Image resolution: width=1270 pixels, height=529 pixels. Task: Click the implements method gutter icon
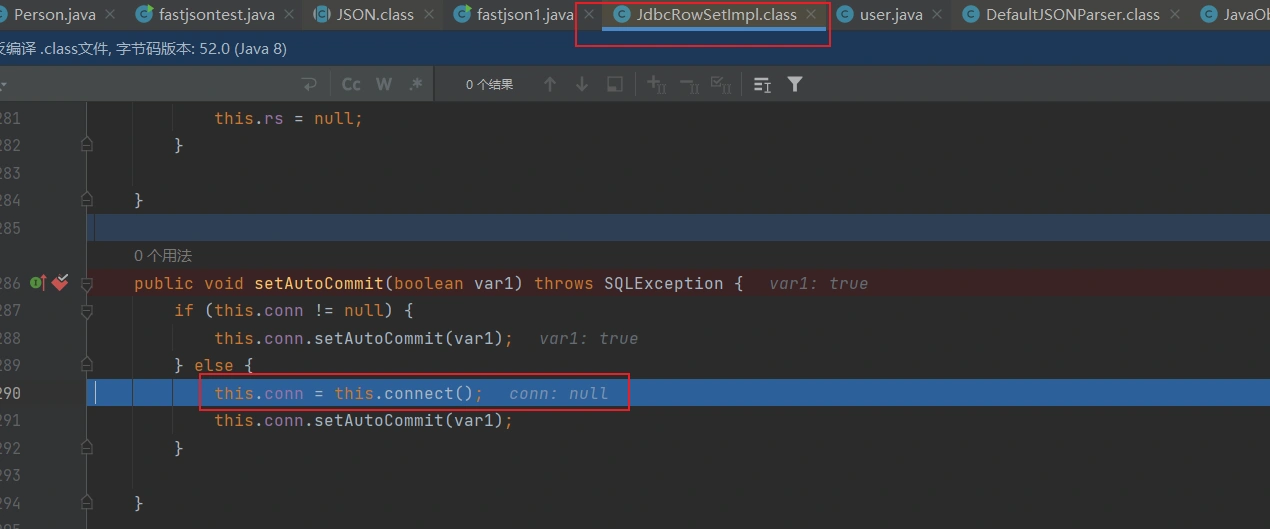coord(39,284)
